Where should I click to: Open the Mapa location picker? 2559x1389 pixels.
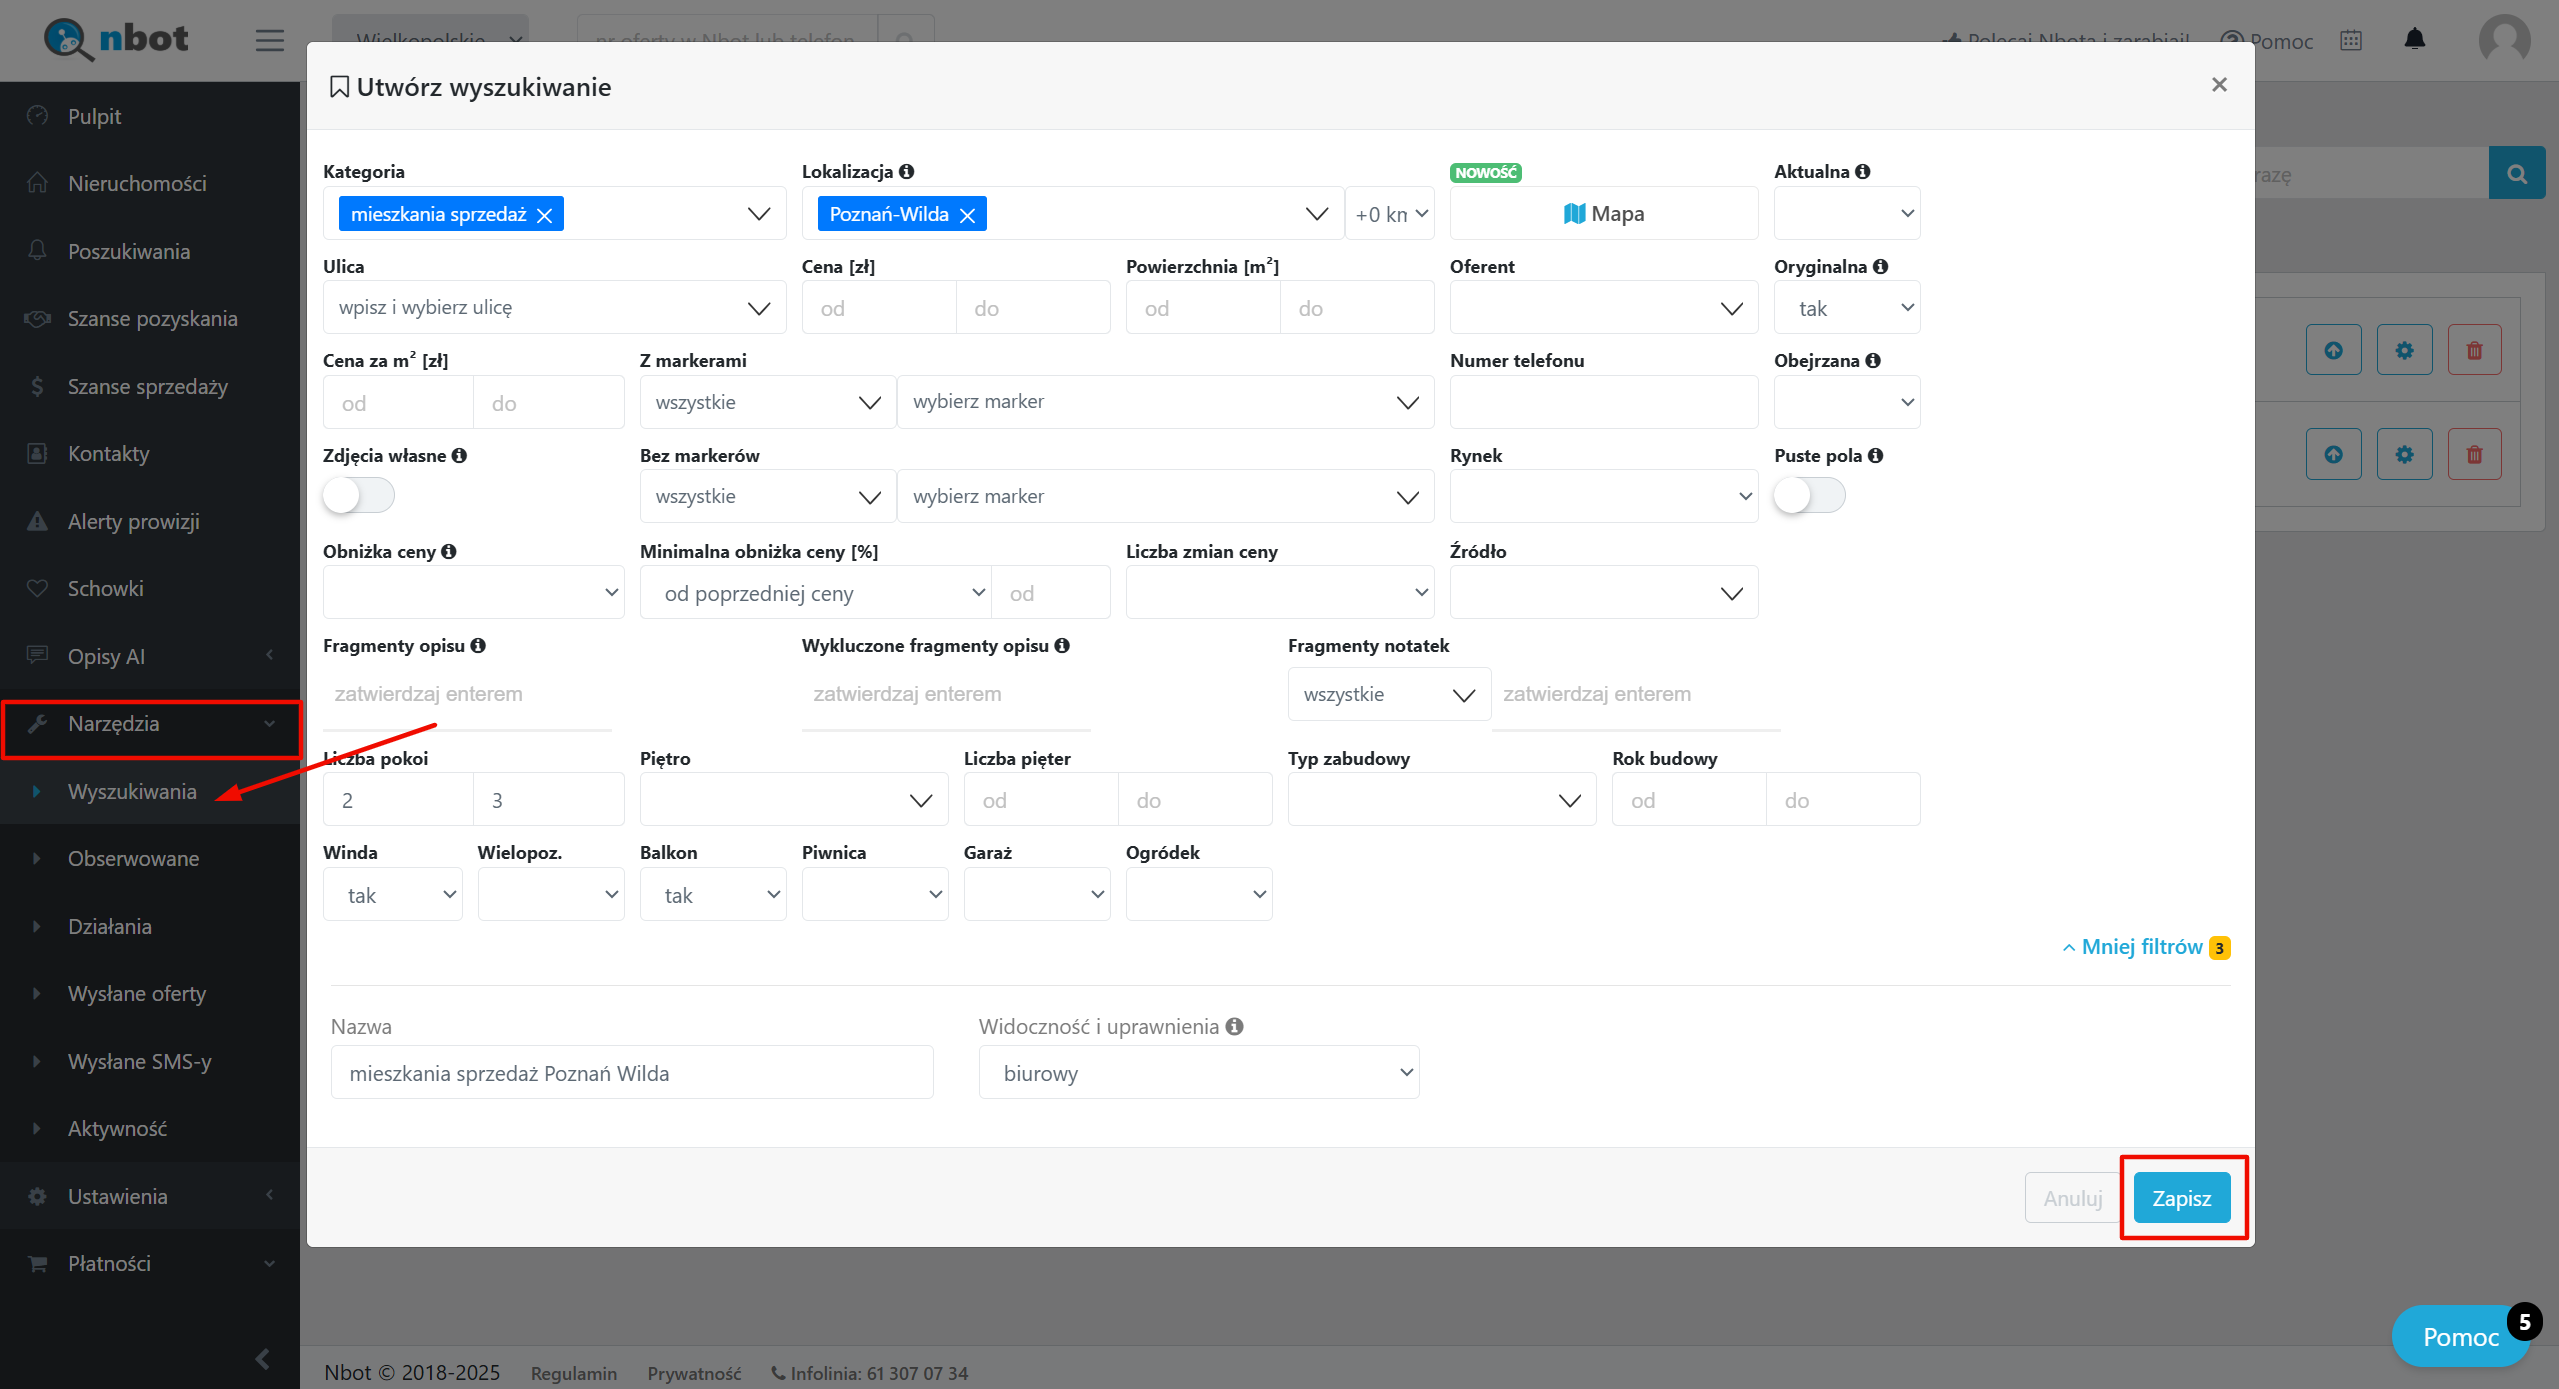[1603, 213]
